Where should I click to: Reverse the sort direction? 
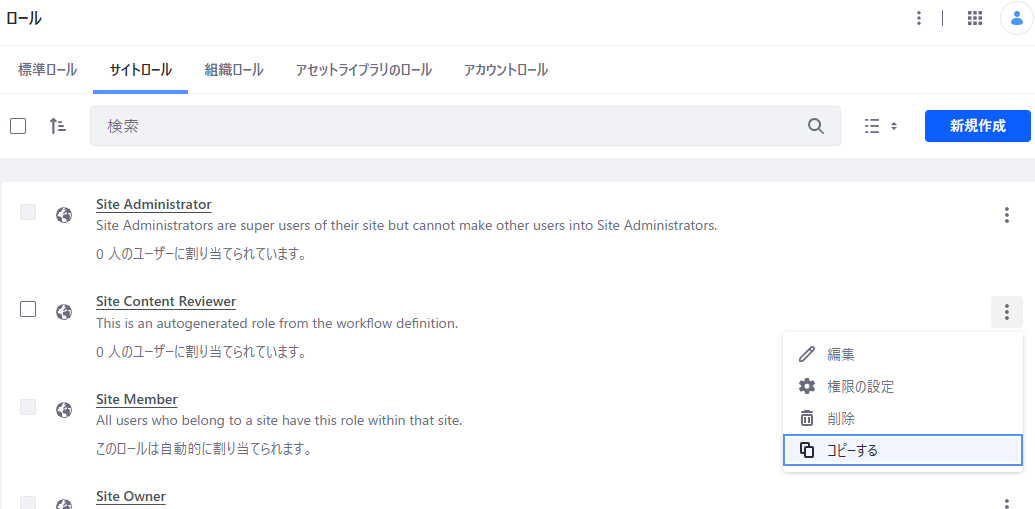click(58, 126)
